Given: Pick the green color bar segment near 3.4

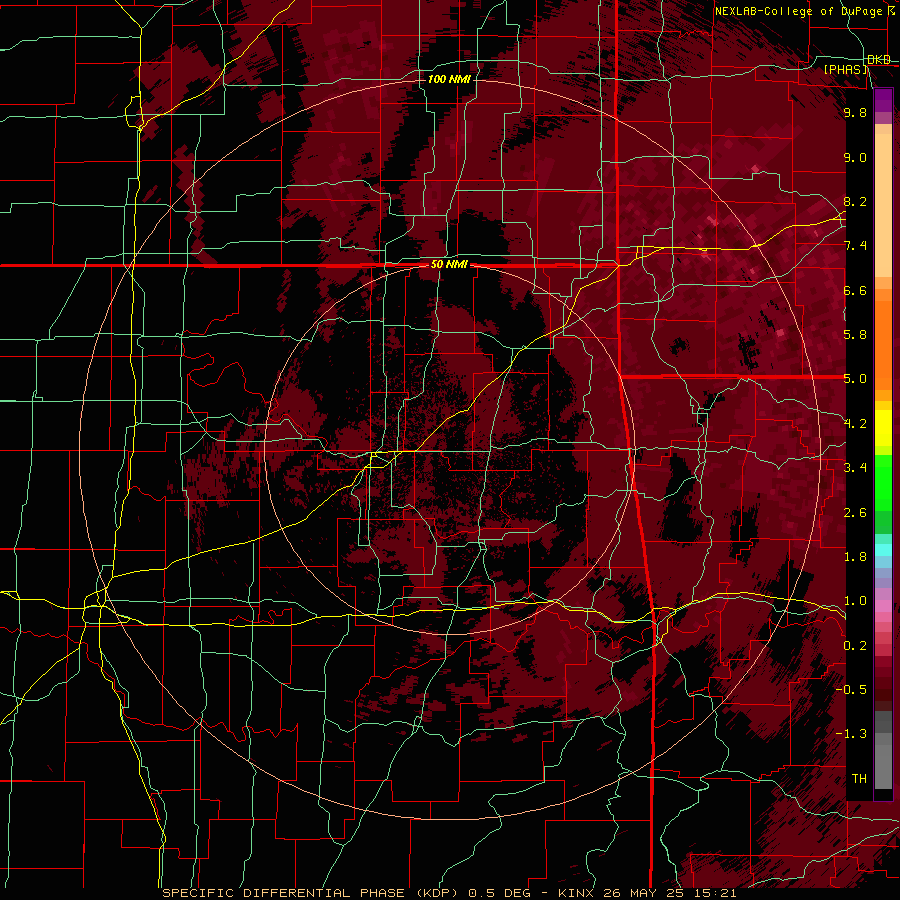Looking at the screenshot, I should [x=883, y=482].
